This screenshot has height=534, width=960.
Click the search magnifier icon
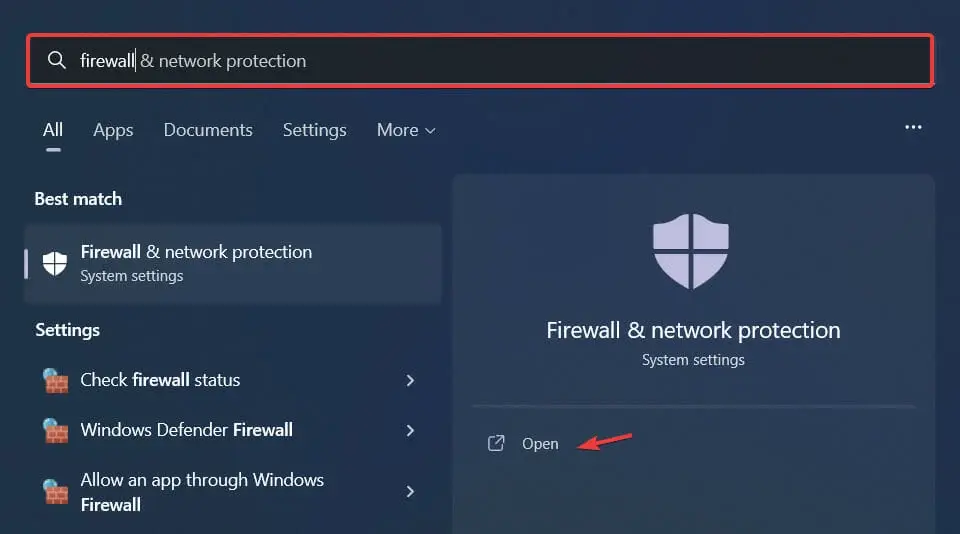click(56, 61)
